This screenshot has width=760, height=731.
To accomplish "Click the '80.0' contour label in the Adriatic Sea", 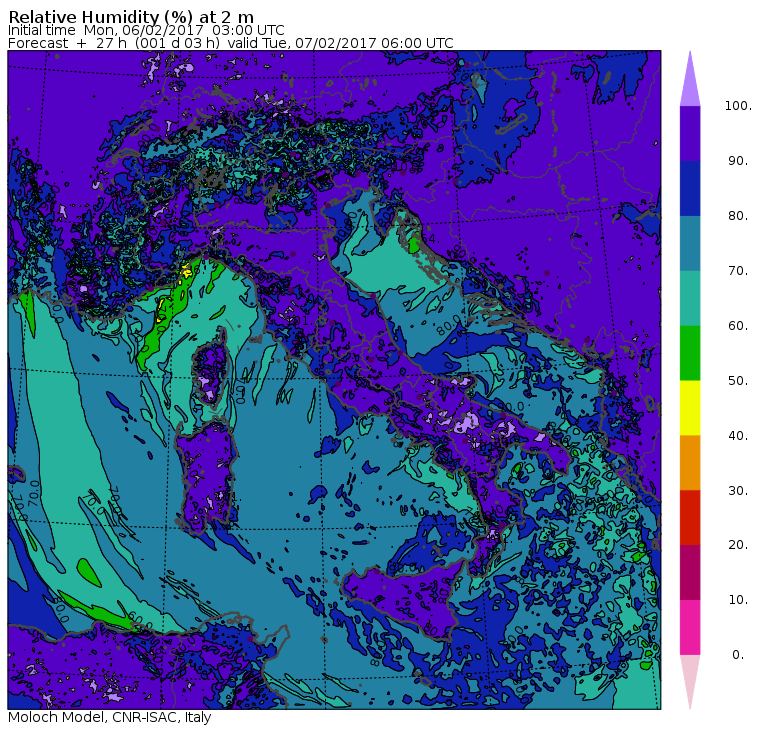I will [x=448, y=325].
